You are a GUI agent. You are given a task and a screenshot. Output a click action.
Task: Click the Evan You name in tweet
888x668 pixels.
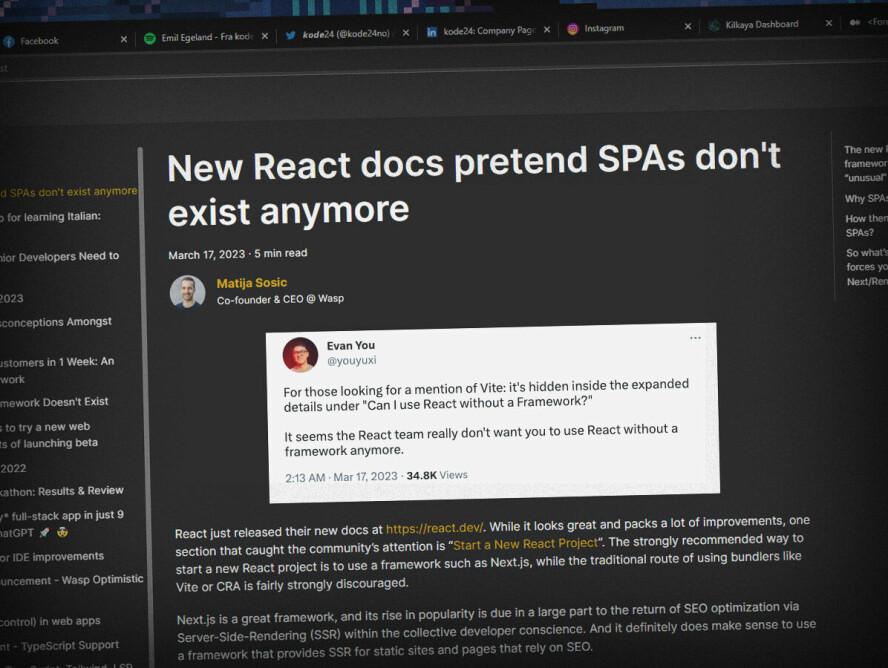pos(351,345)
